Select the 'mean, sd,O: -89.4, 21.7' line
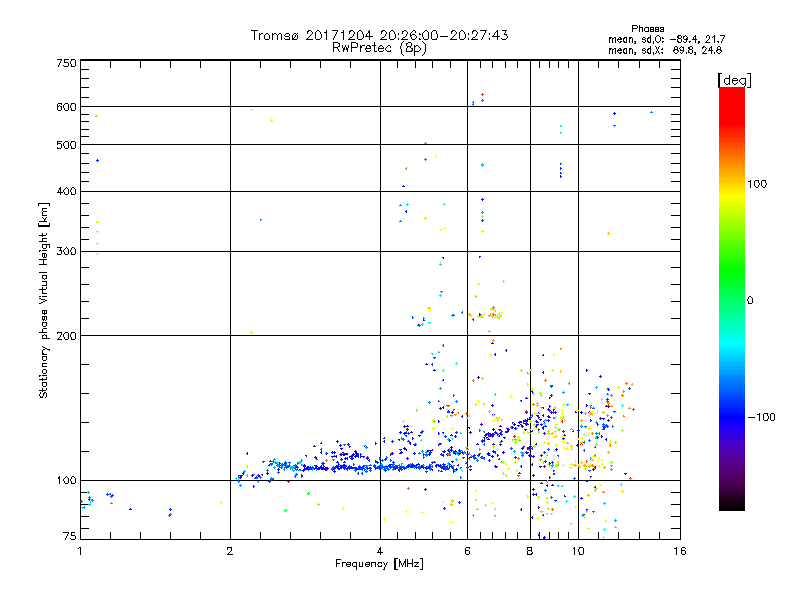800x600 pixels. coord(666,39)
